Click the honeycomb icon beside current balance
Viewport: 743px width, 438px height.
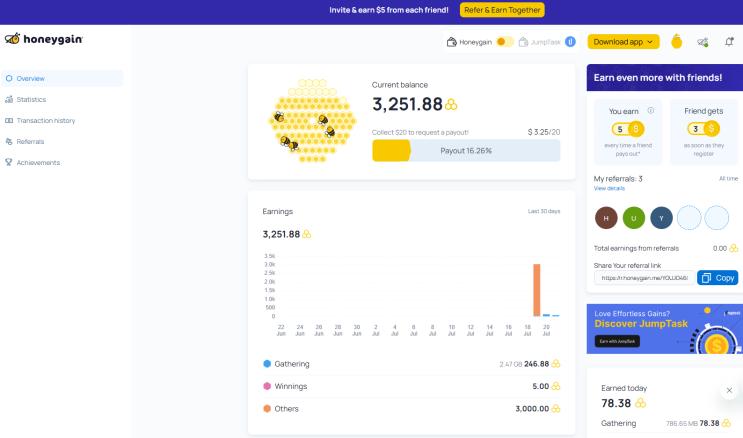pyautogui.click(x=451, y=104)
